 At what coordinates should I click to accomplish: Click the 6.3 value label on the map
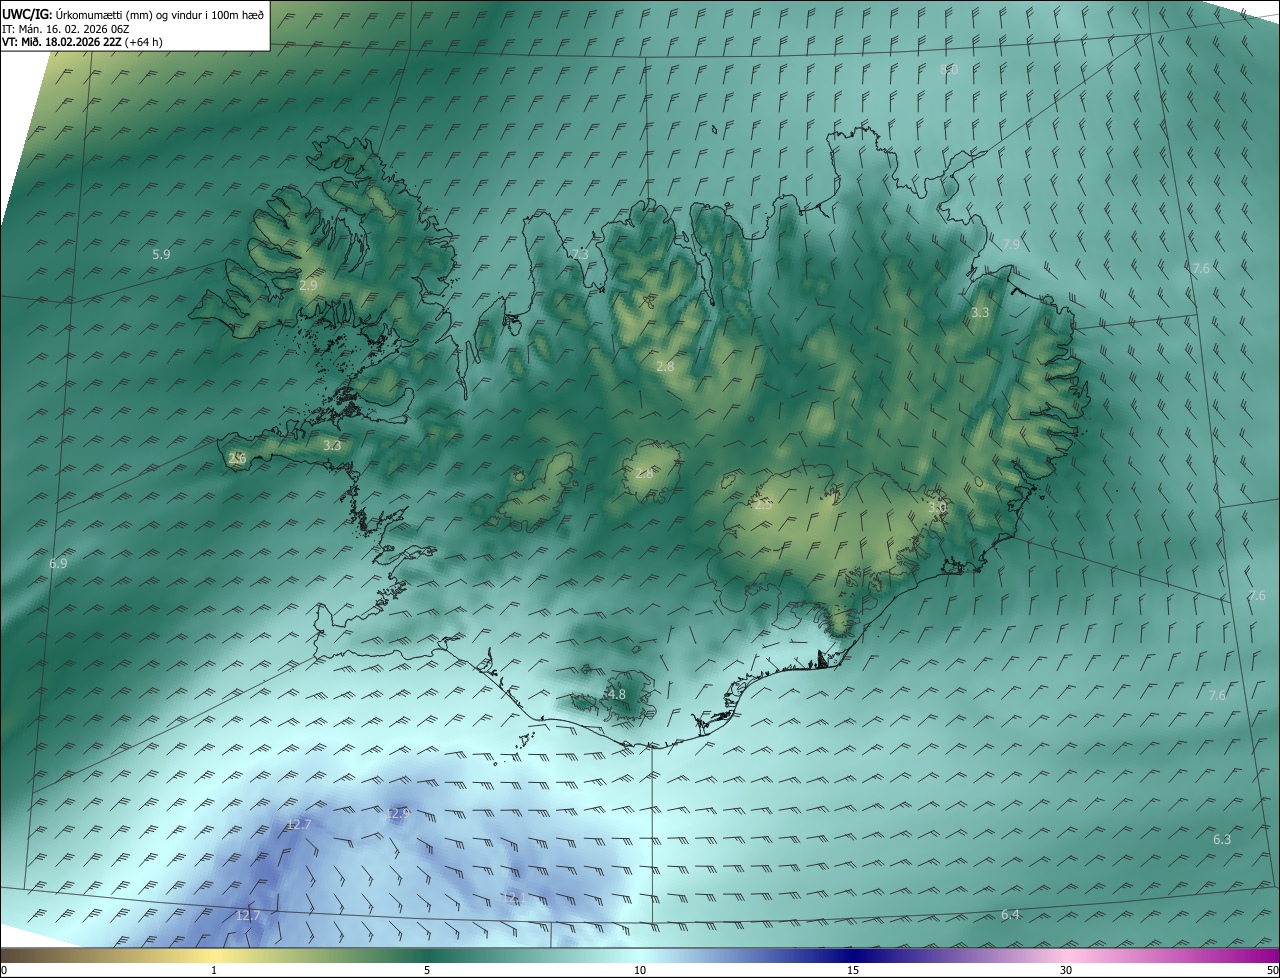point(1222,840)
